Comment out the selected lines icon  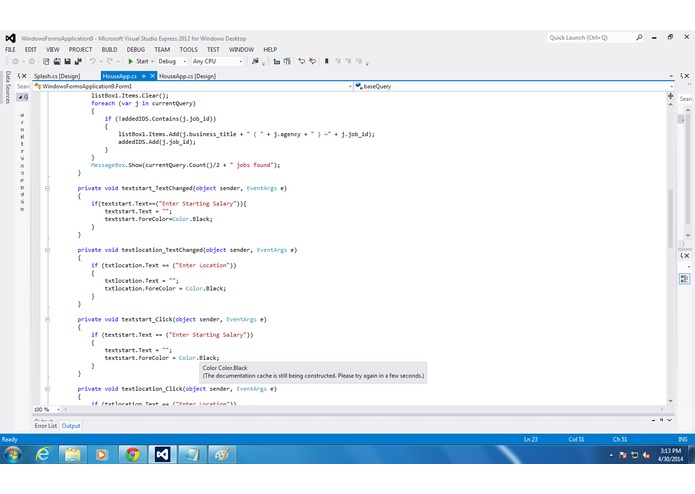click(301, 62)
